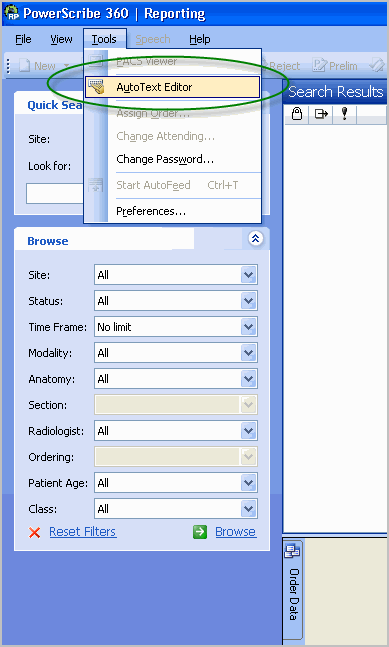Click the Browse link
The image size is (389, 647).
[x=236, y=531]
